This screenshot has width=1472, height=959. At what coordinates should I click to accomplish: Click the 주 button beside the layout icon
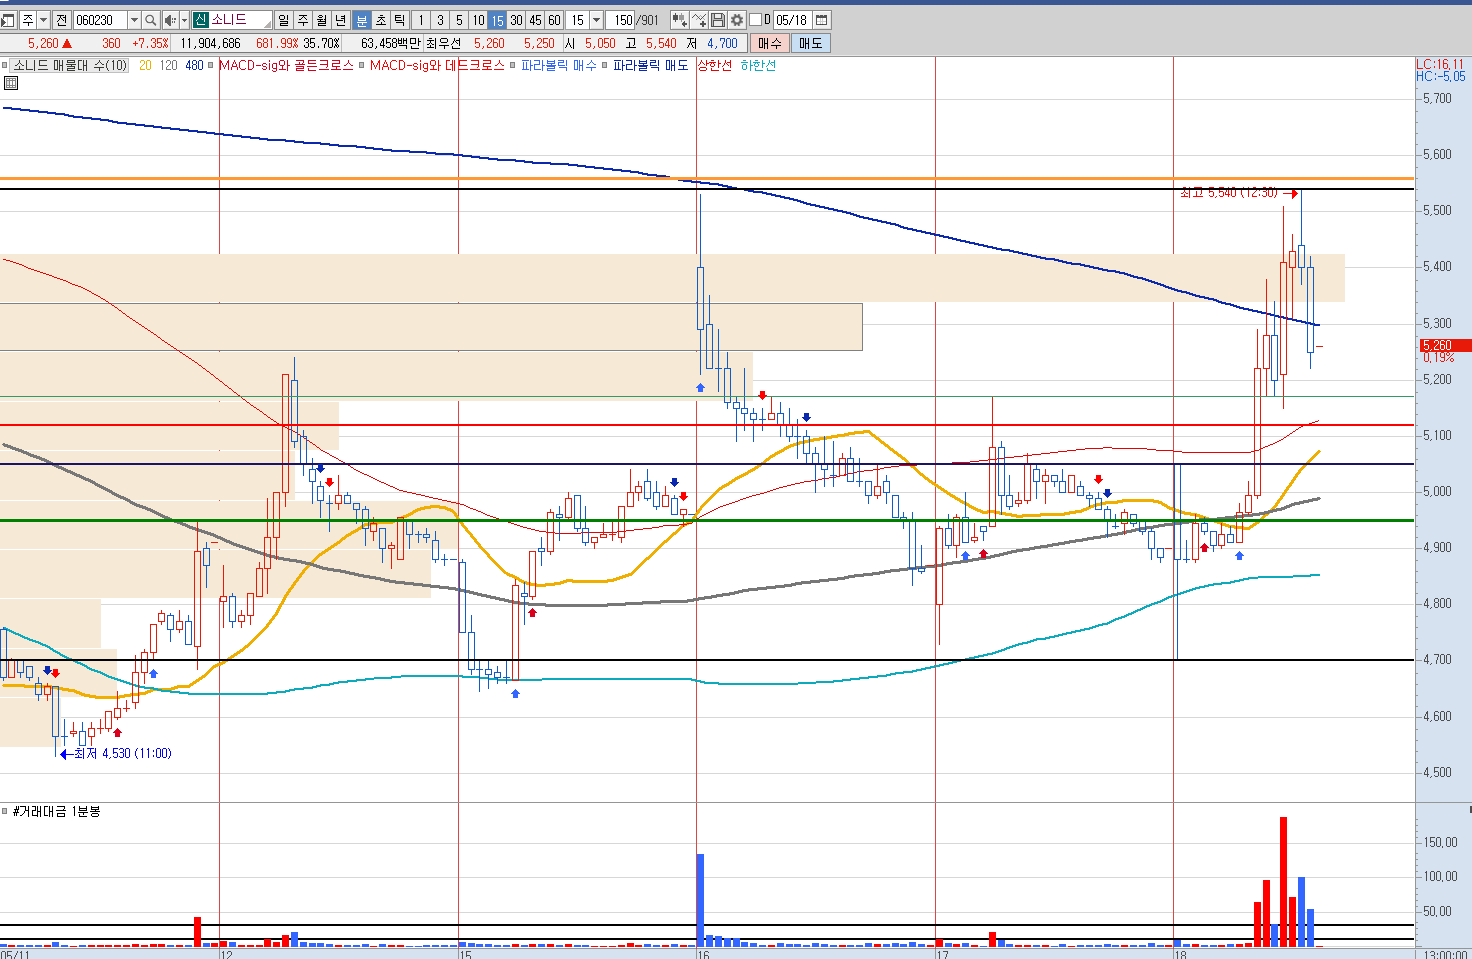coord(27,20)
